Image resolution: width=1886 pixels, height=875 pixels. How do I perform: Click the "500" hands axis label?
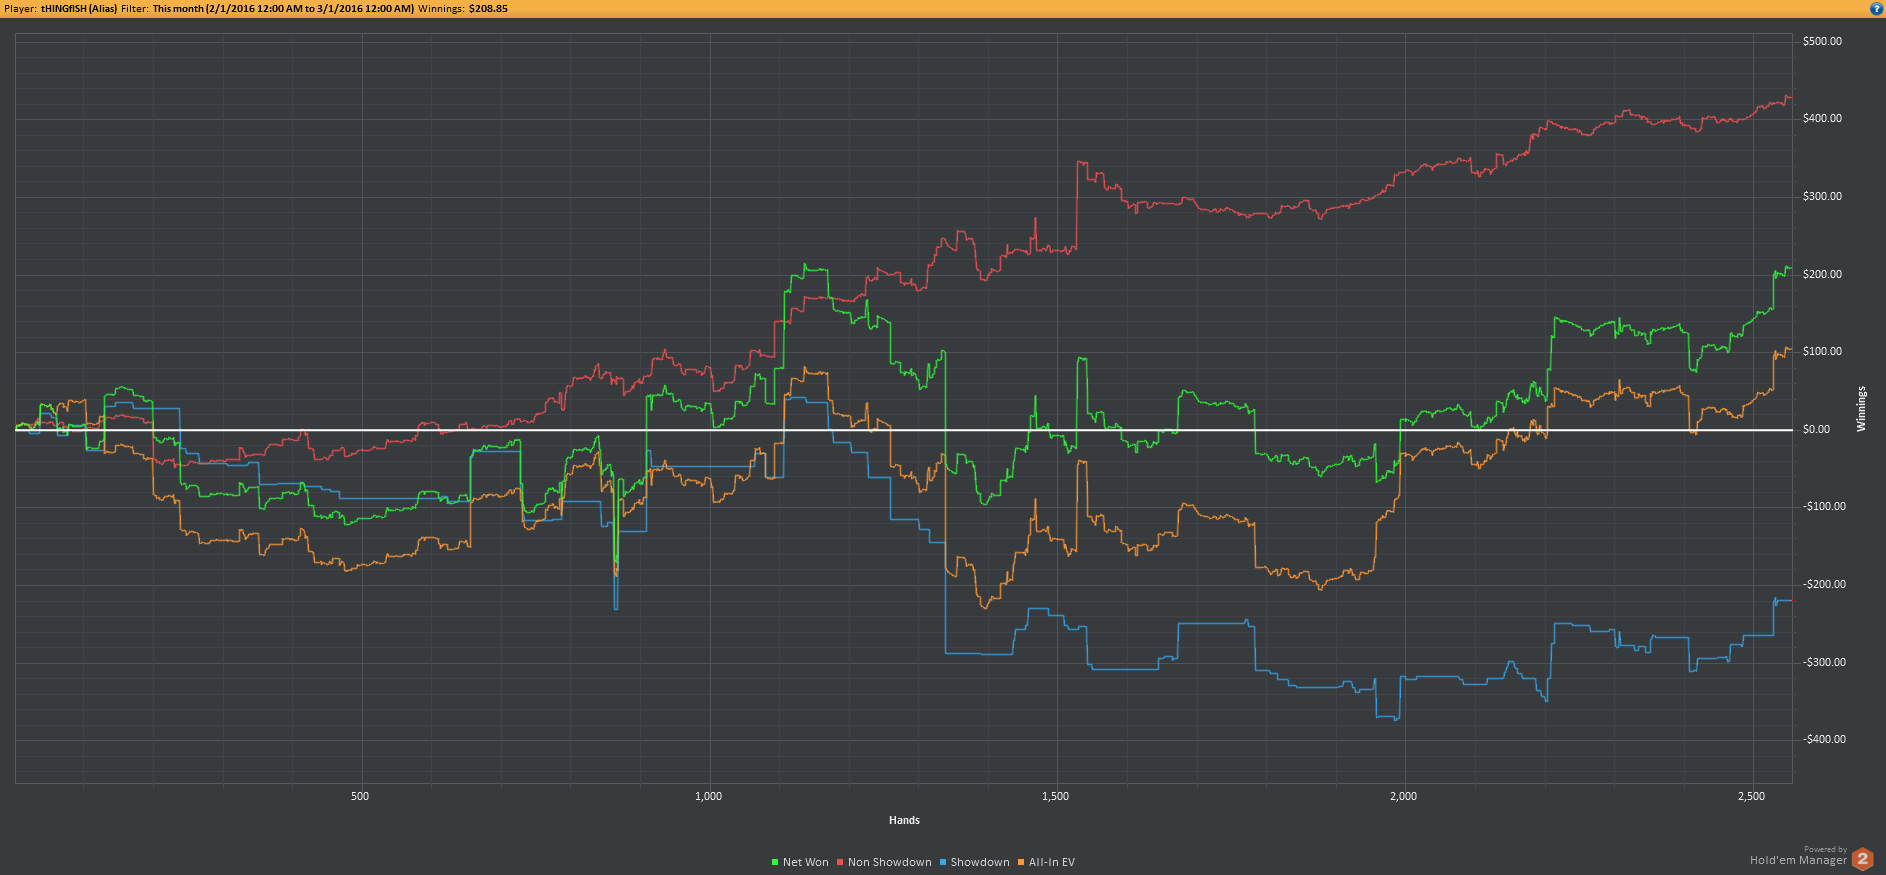[360, 796]
